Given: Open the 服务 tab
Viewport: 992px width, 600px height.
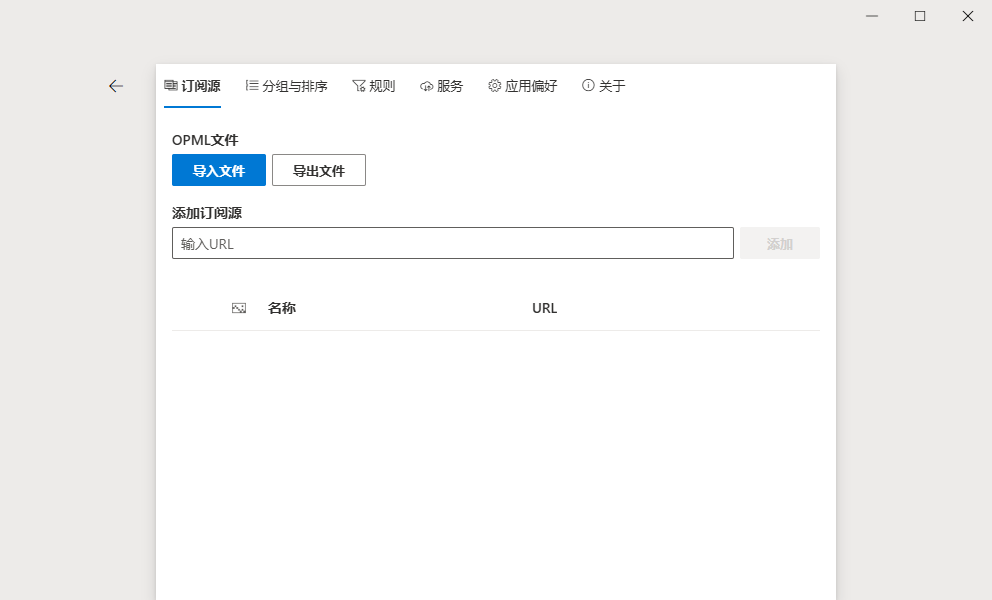Looking at the screenshot, I should click(441, 85).
